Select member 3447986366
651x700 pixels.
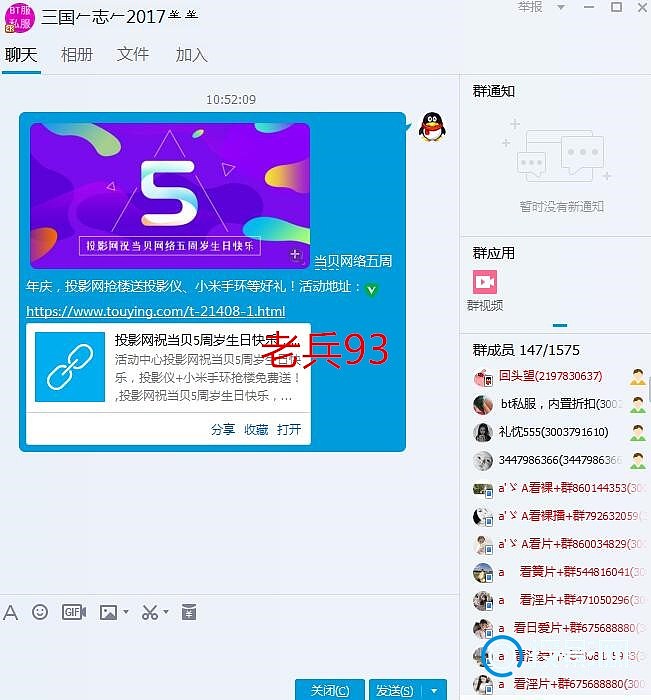[x=559, y=460]
